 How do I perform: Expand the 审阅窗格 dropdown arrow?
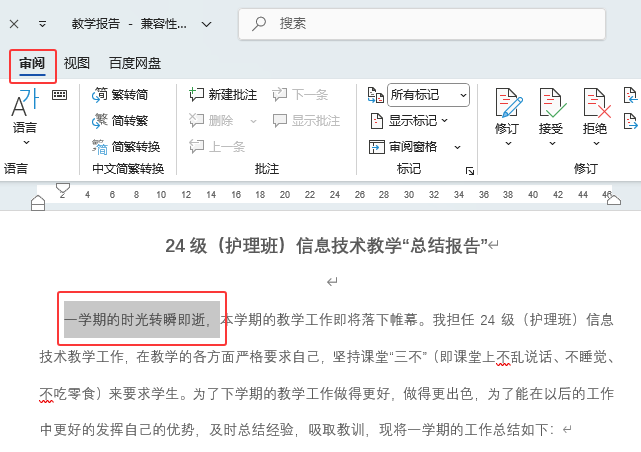[457, 147]
